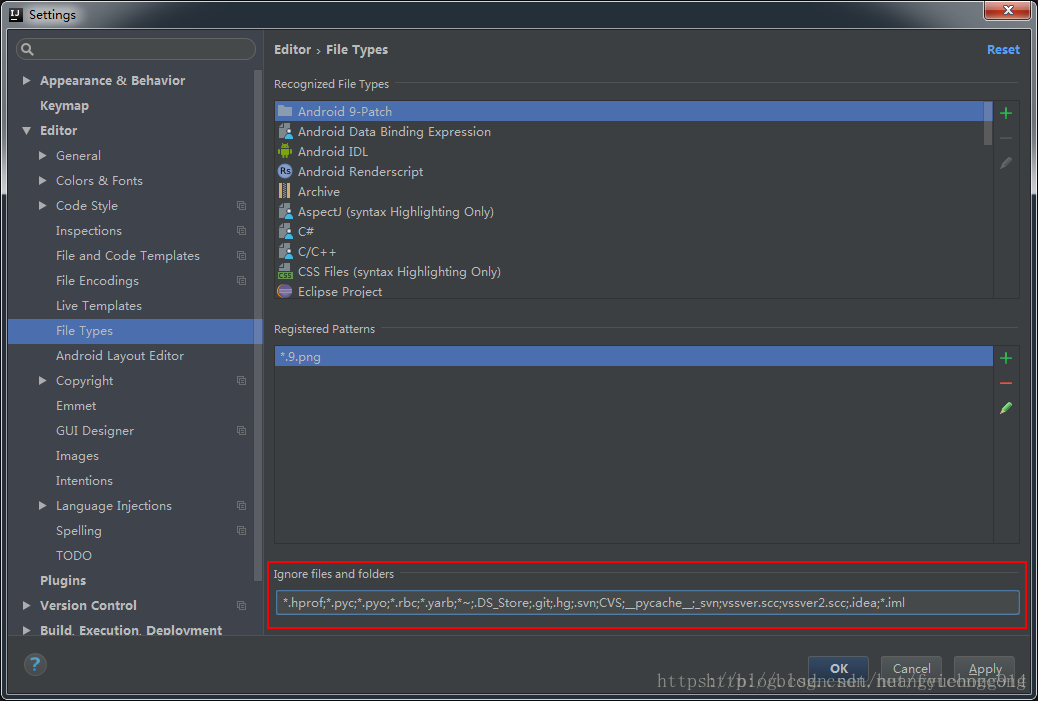Expand the Copyright node

[42, 381]
